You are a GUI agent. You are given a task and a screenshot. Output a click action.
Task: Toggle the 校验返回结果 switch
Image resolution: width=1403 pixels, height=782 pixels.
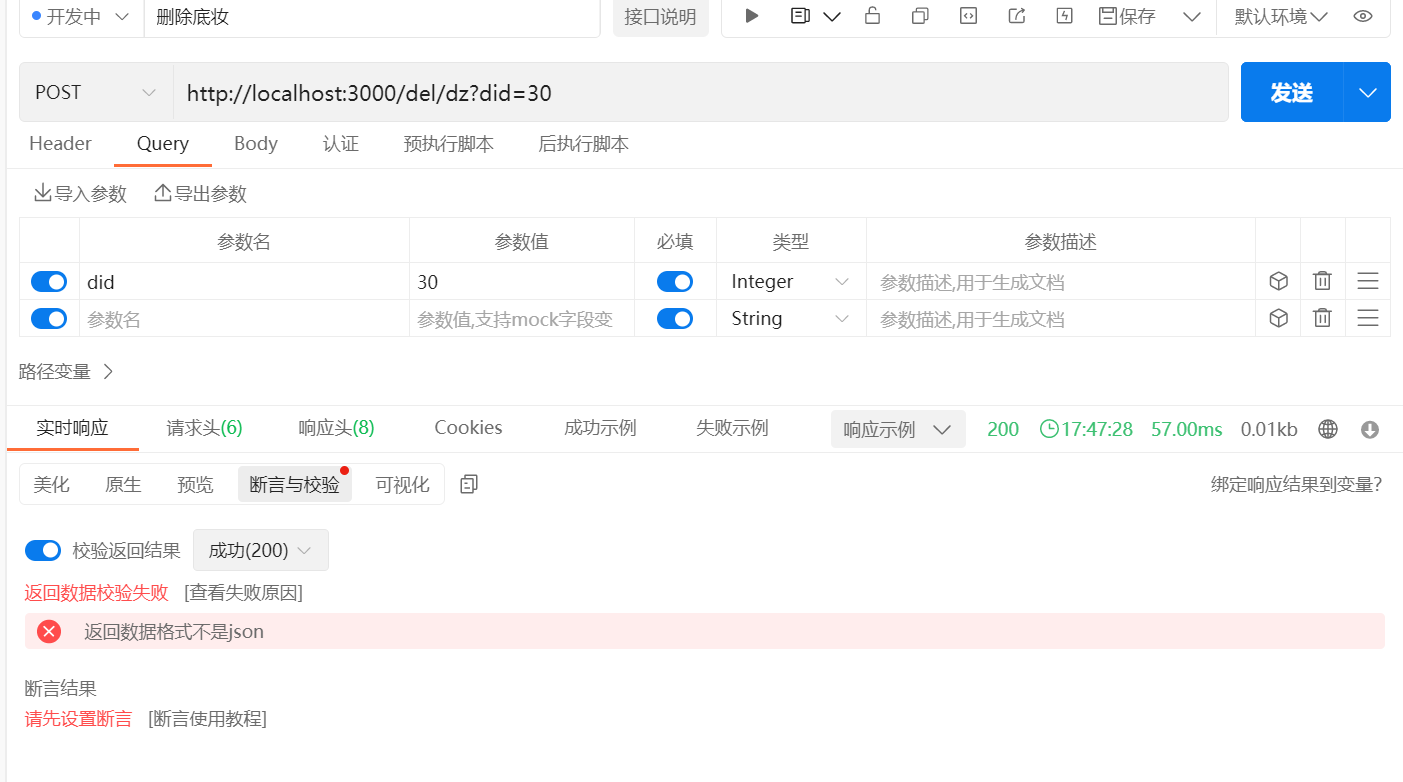(x=43, y=550)
